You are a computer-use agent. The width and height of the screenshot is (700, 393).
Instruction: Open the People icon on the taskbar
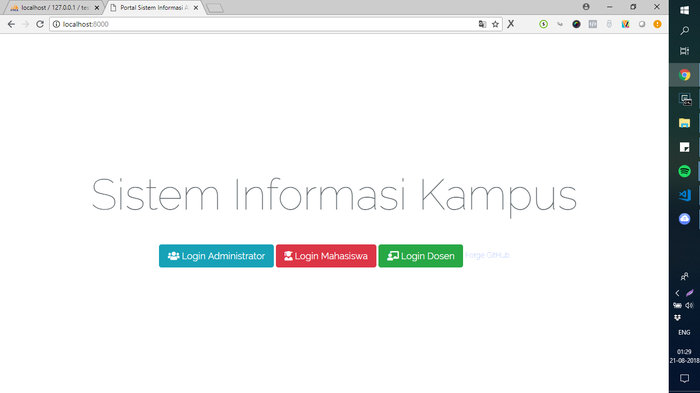coord(684,276)
